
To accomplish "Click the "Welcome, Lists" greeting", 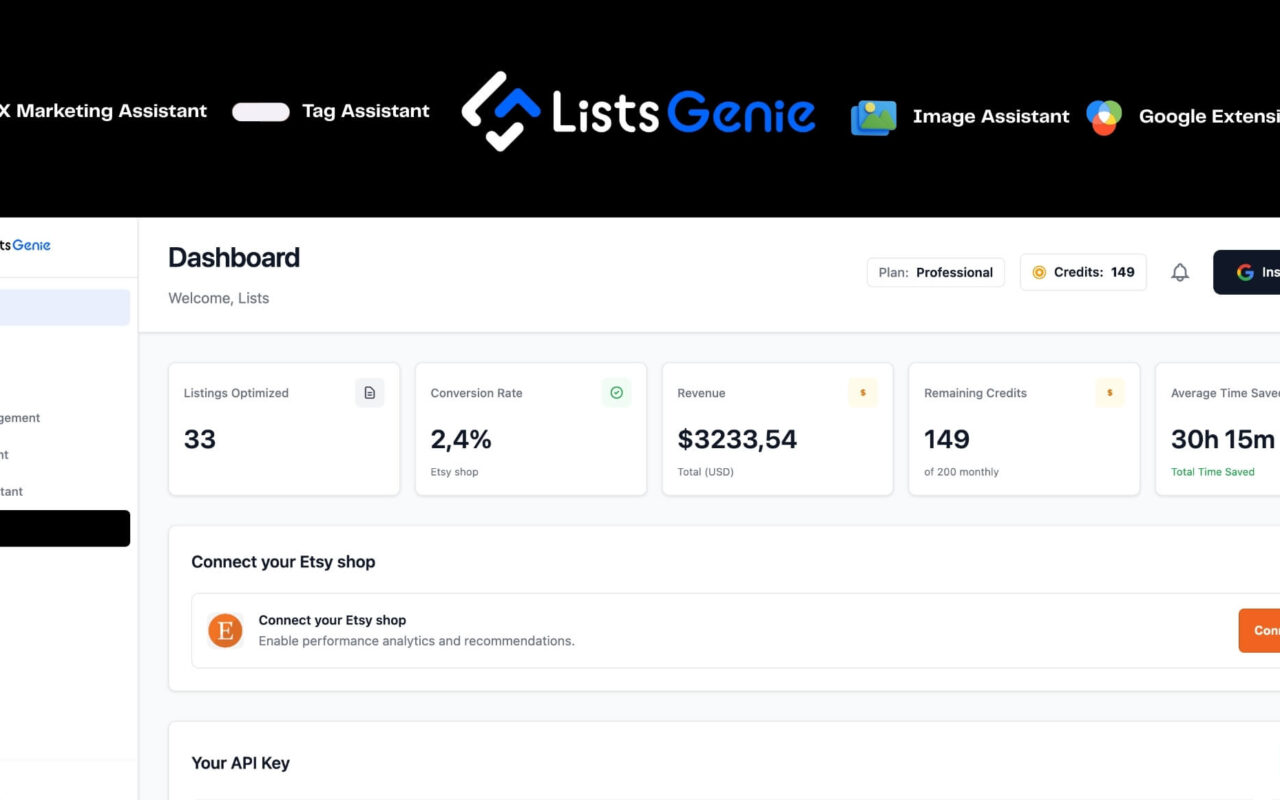I will (218, 298).
